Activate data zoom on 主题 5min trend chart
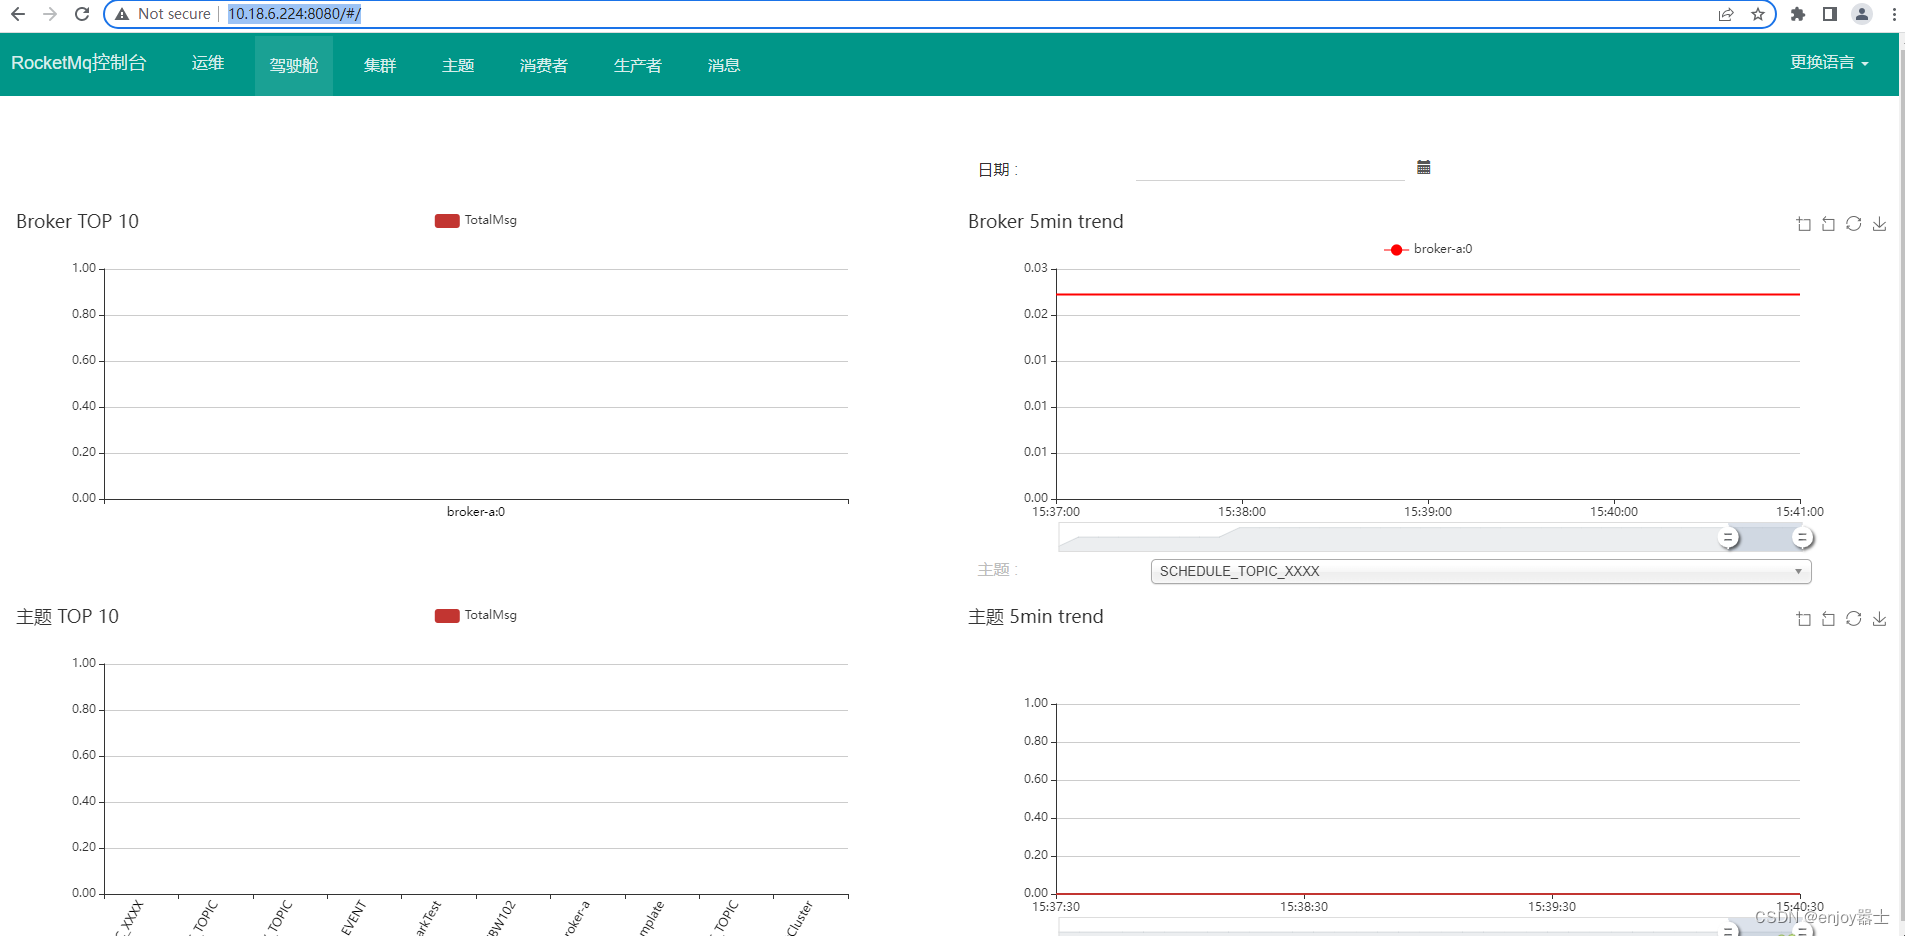Screen dimensions: 1905x936 pos(1804,619)
